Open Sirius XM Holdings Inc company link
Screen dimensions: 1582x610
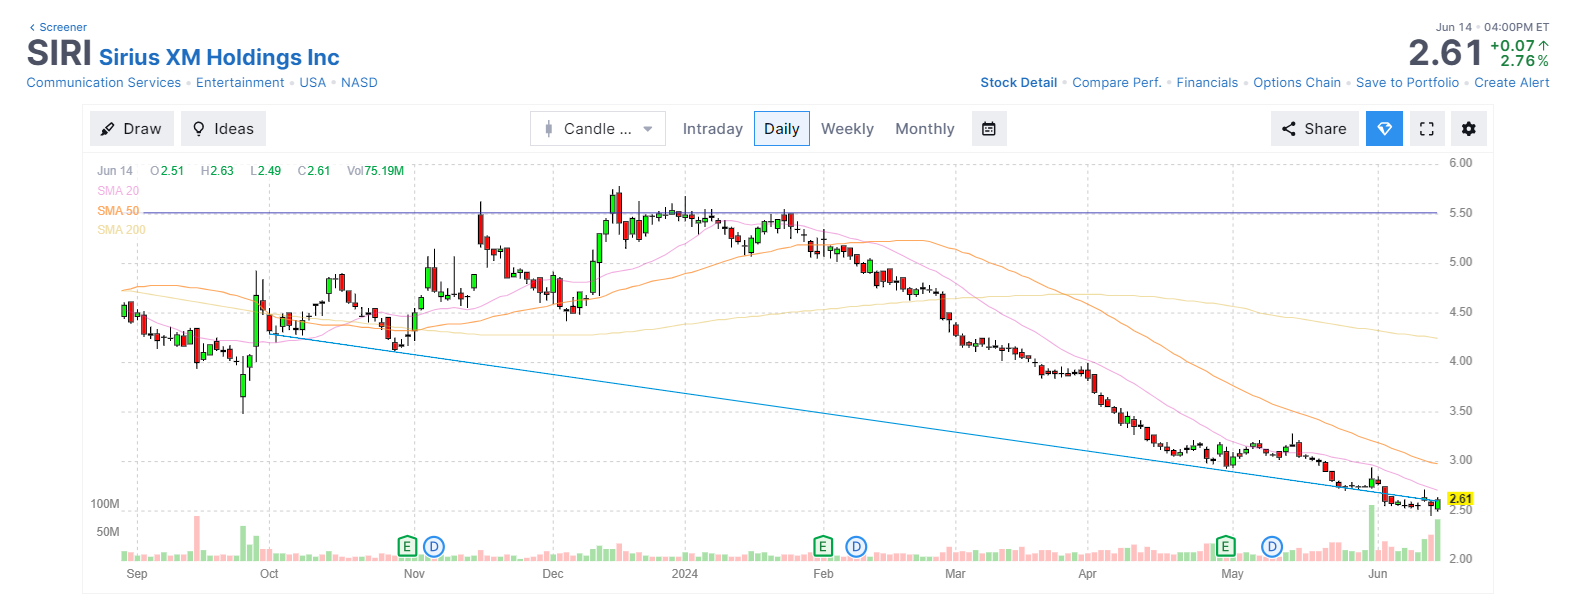coord(219,58)
